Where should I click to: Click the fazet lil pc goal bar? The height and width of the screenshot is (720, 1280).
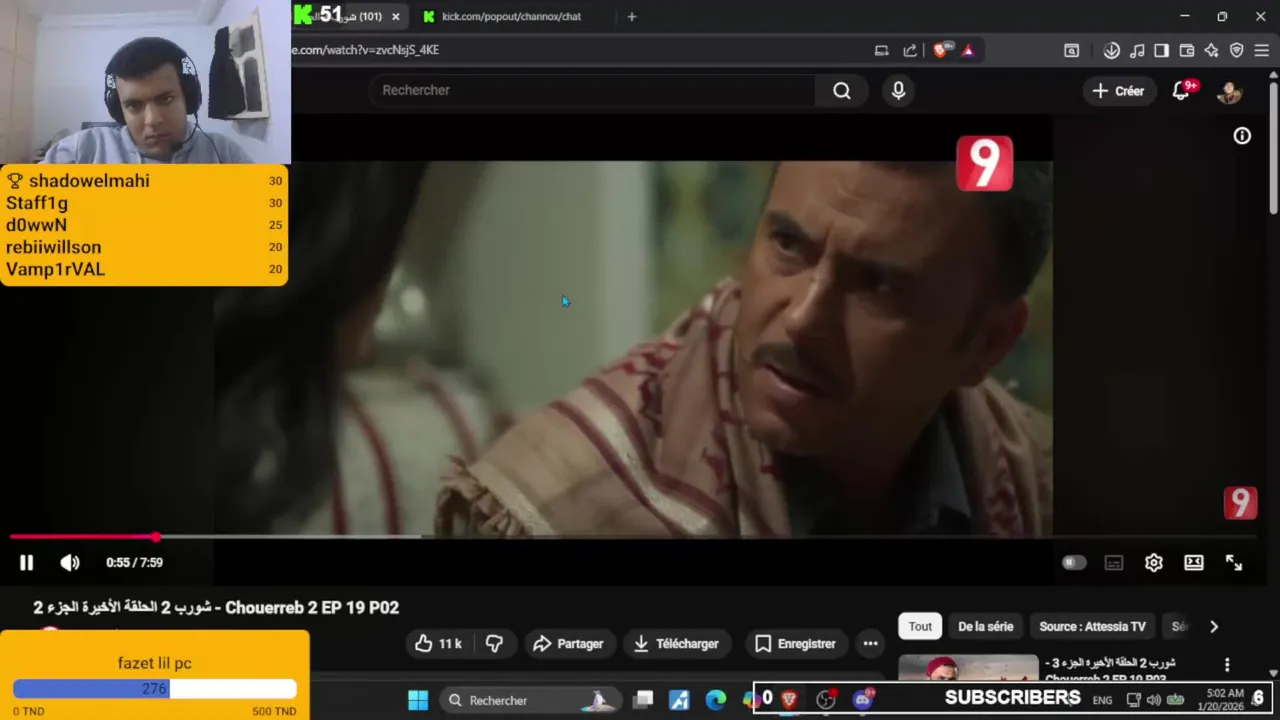tap(155, 688)
